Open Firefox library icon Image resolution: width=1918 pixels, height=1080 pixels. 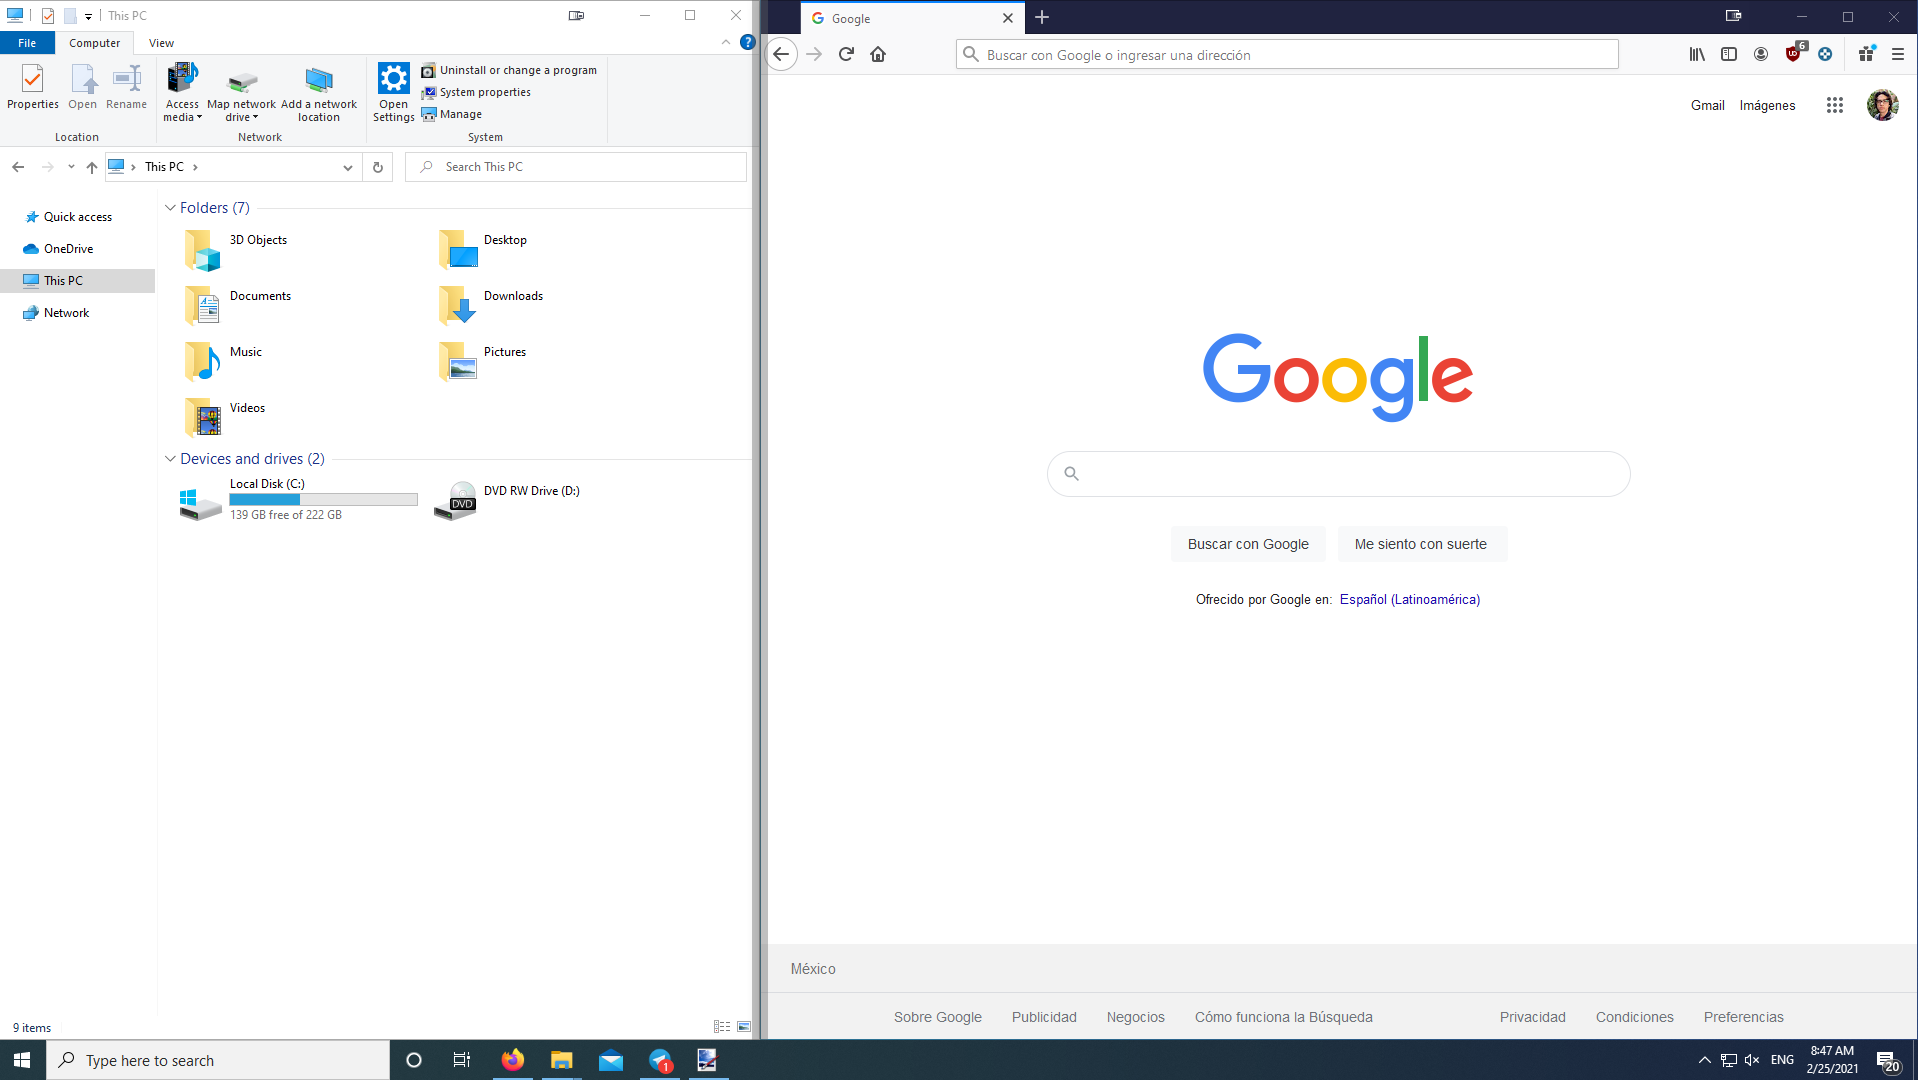pos(1697,55)
